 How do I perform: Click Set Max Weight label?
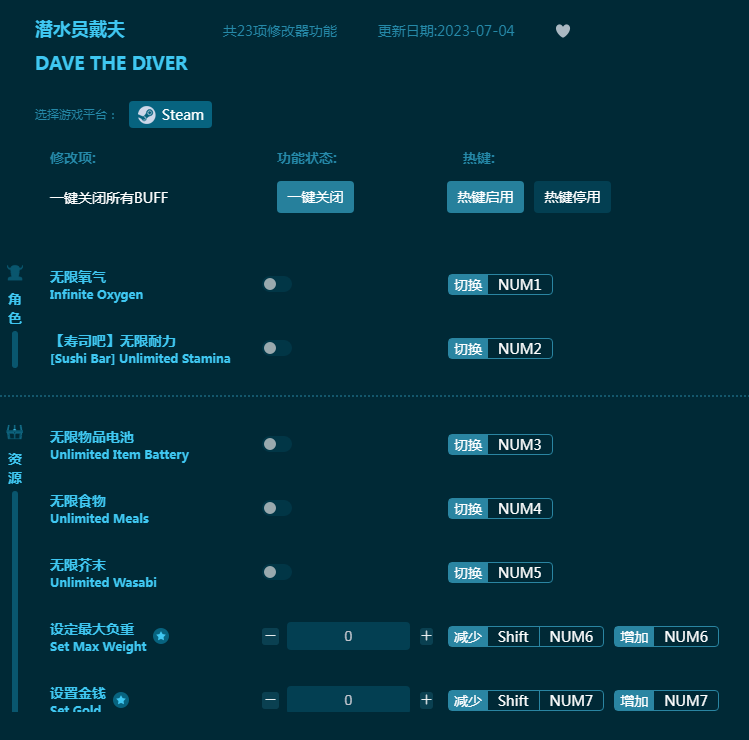point(98,646)
